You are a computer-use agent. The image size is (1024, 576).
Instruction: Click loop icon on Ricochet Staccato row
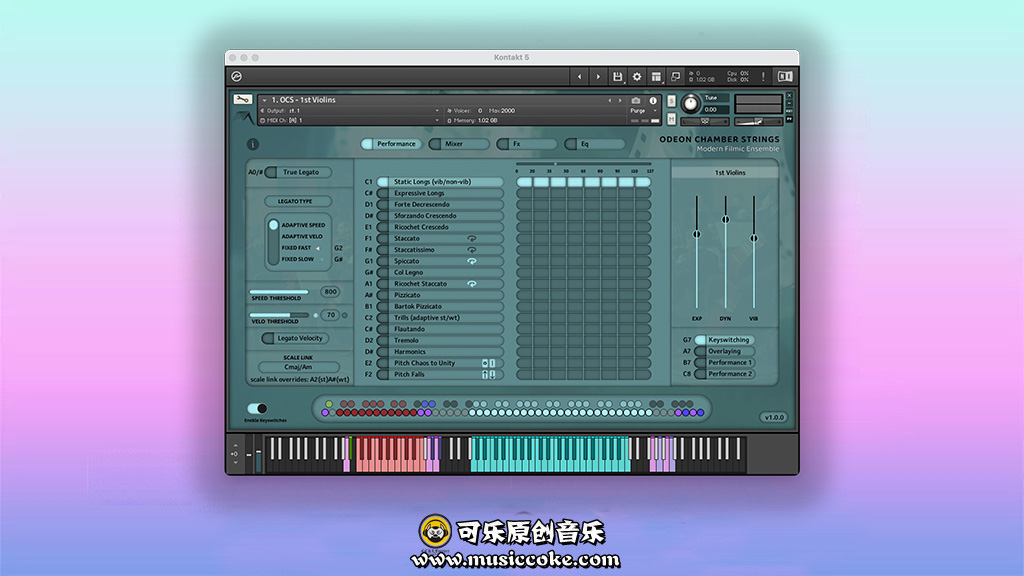(472, 284)
